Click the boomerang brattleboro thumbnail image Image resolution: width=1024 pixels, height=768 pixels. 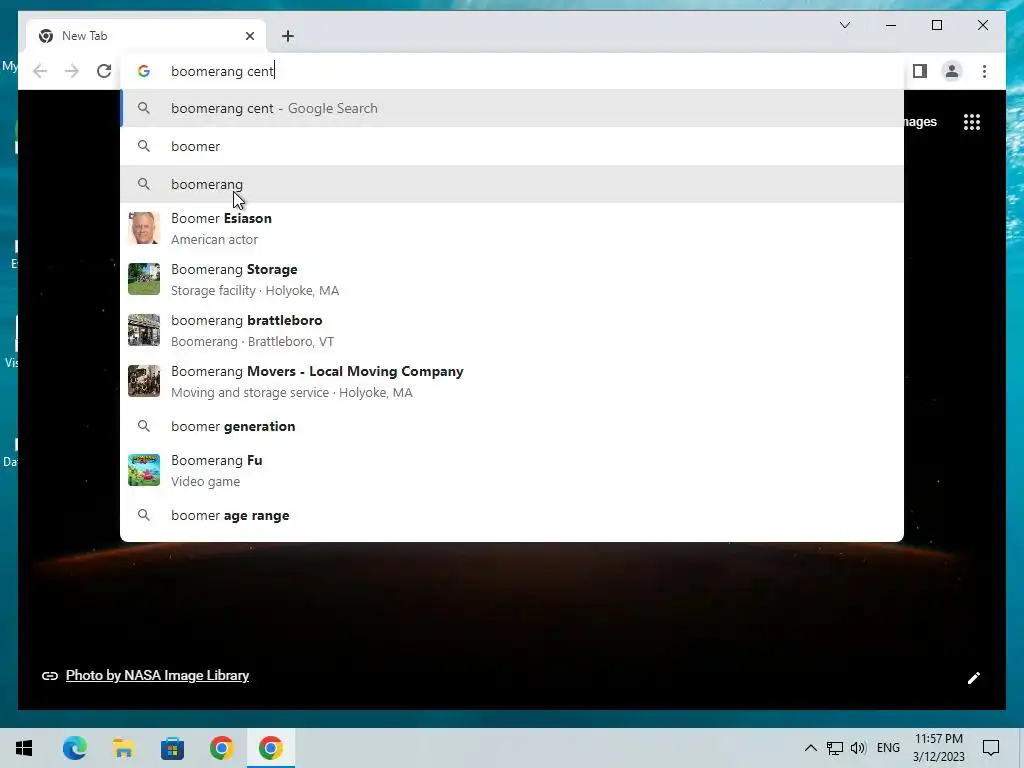pyautogui.click(x=144, y=330)
